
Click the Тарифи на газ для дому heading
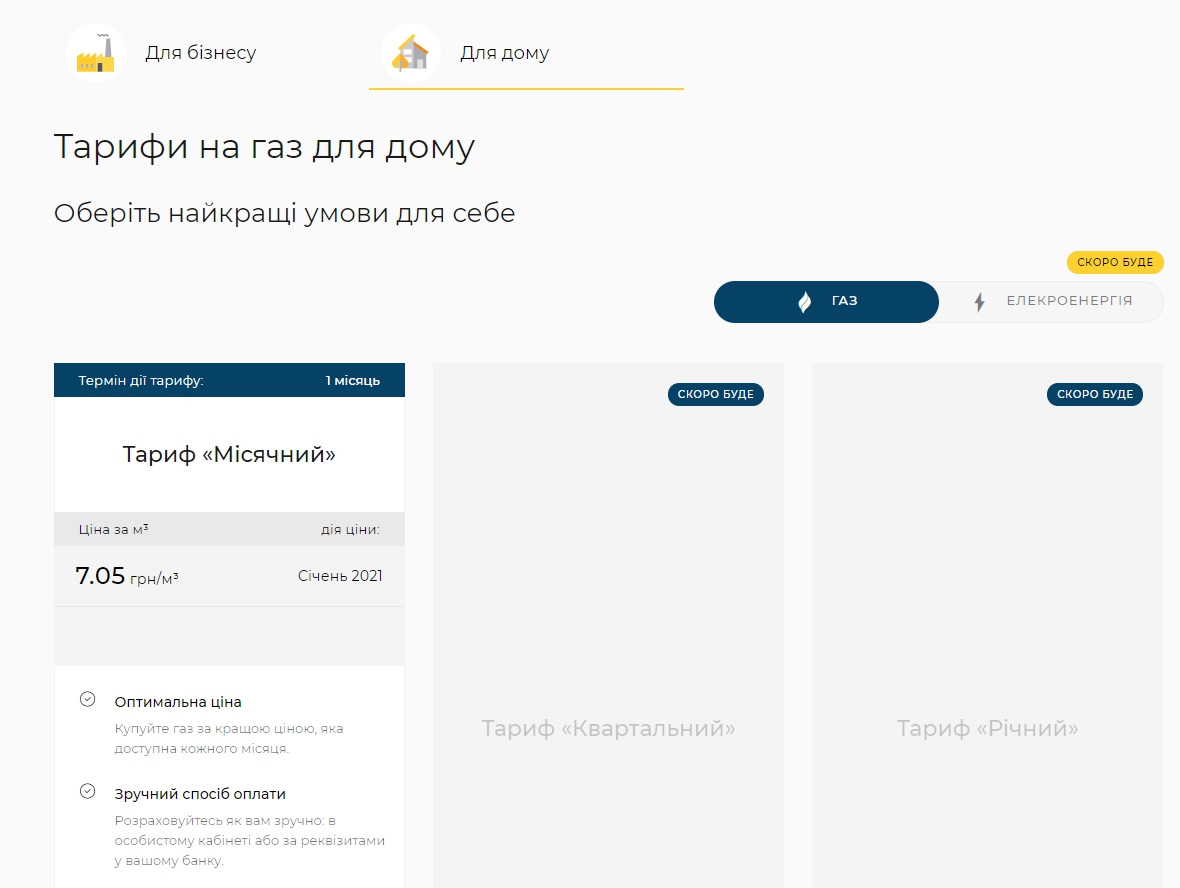(x=264, y=147)
